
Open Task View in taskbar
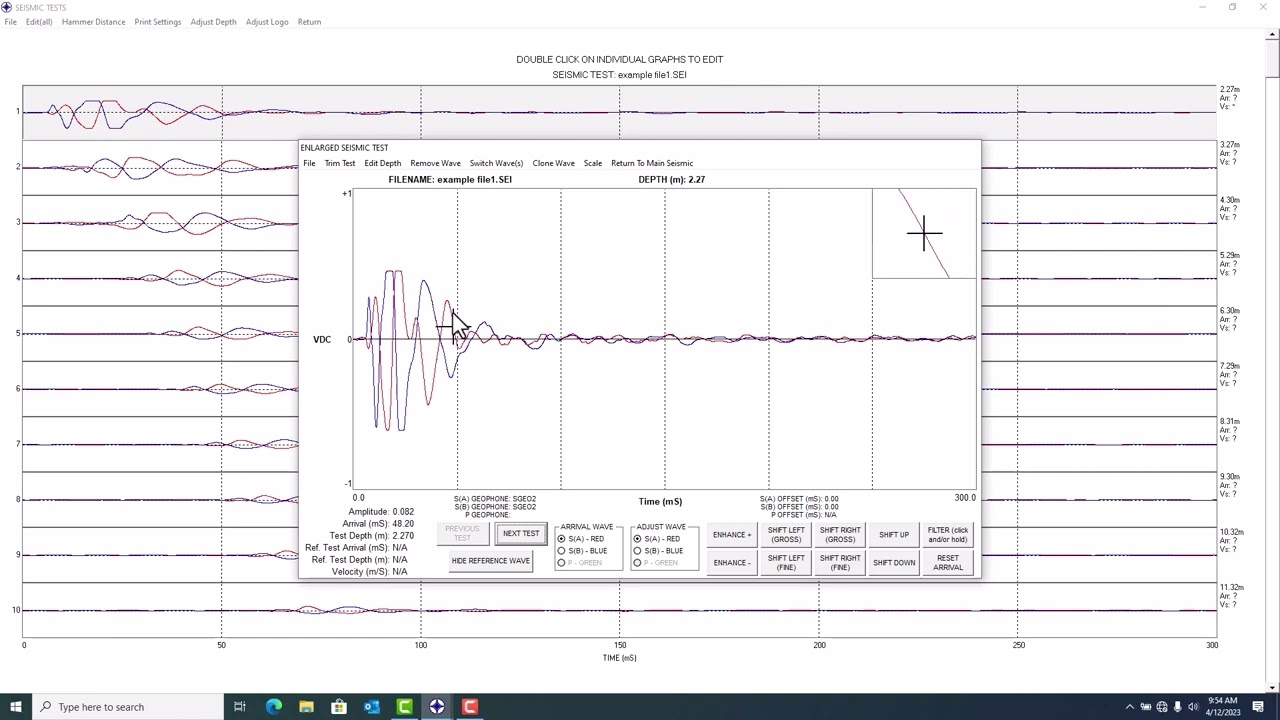(x=240, y=707)
